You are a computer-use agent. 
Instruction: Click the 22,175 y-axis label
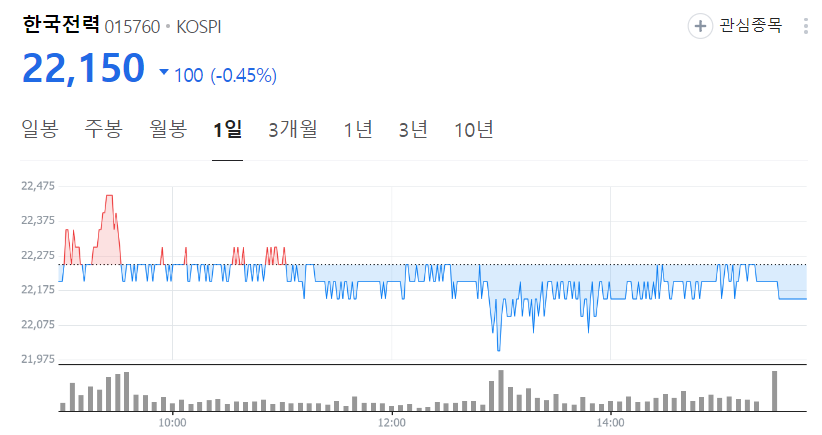[38, 290]
